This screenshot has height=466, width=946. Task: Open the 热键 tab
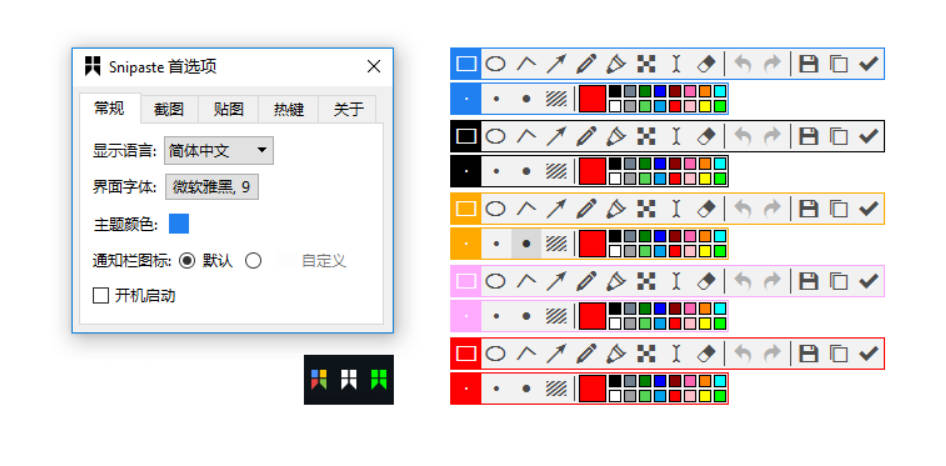[288, 109]
